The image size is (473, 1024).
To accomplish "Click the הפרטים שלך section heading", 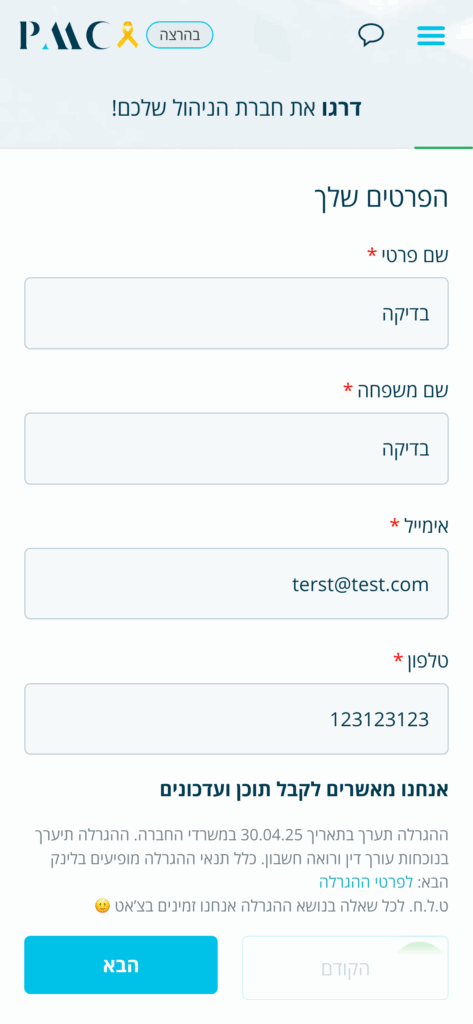I will click(x=379, y=199).
